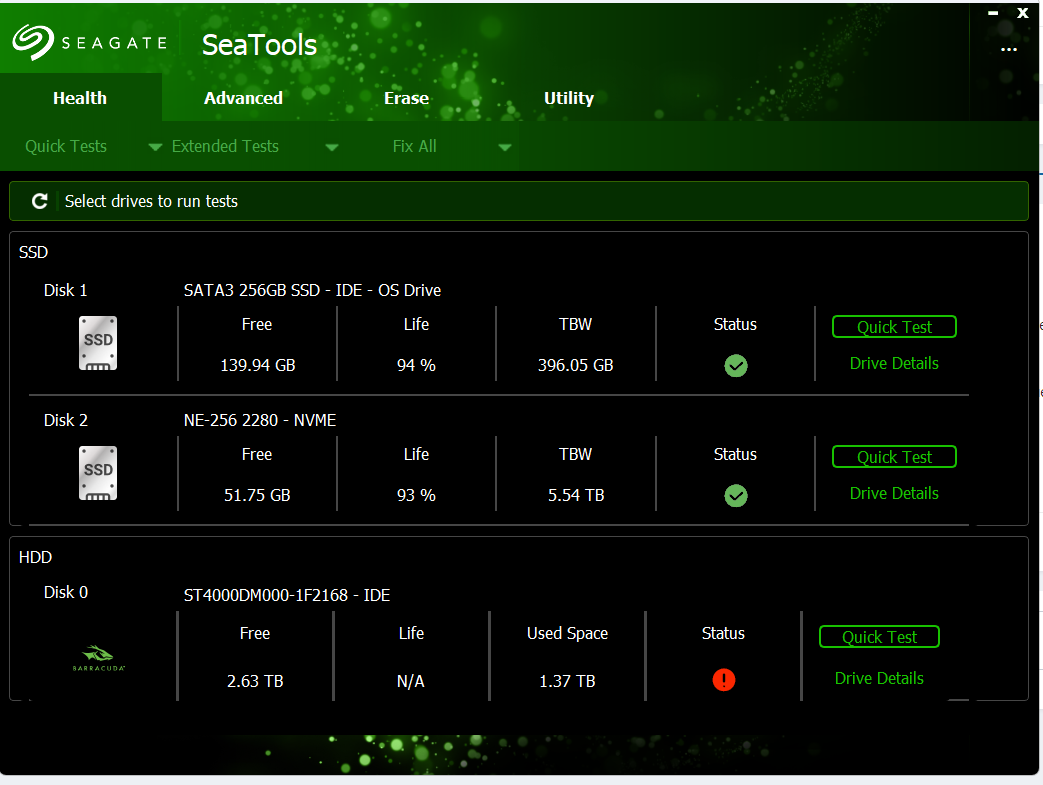Click the 396.05 GB TBW value
This screenshot has height=785, width=1043.
575,365
